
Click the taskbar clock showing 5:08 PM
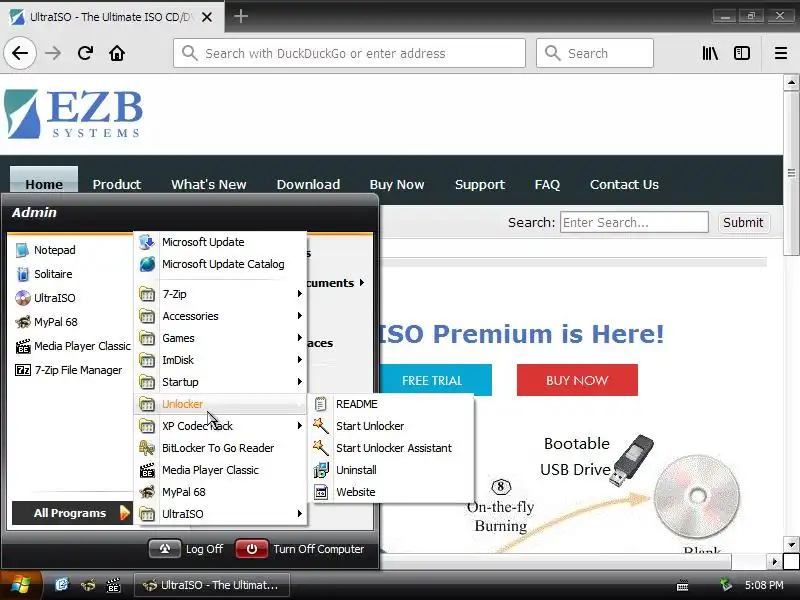[764, 585]
